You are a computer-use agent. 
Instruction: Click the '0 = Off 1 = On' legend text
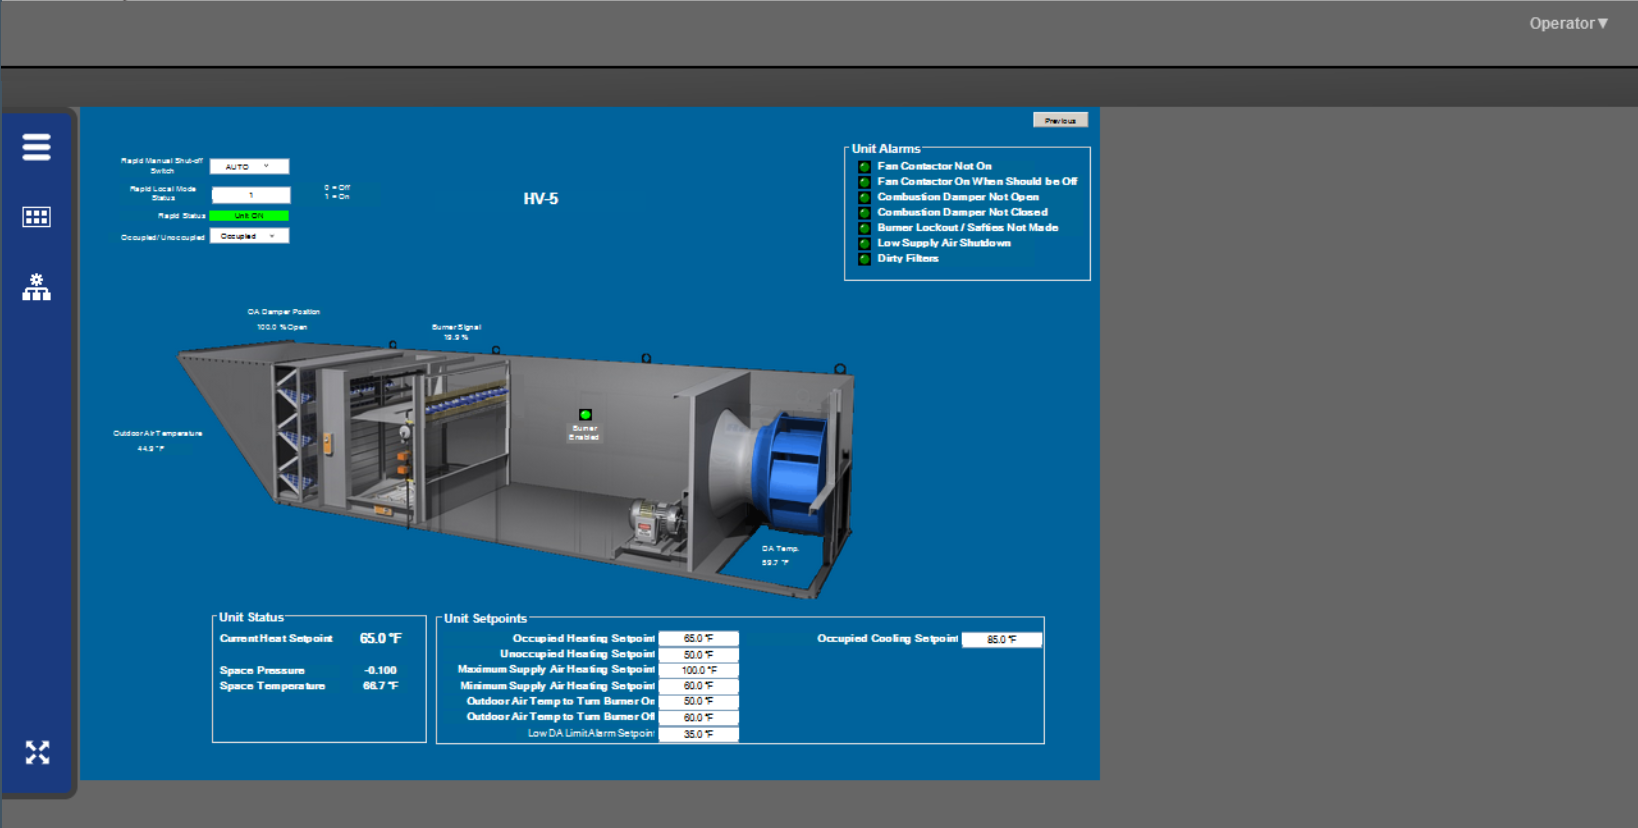tap(337, 192)
